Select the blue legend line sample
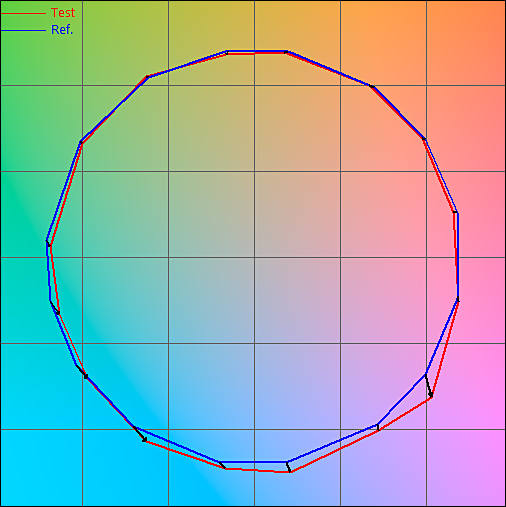This screenshot has width=506, height=507. click(x=23, y=31)
